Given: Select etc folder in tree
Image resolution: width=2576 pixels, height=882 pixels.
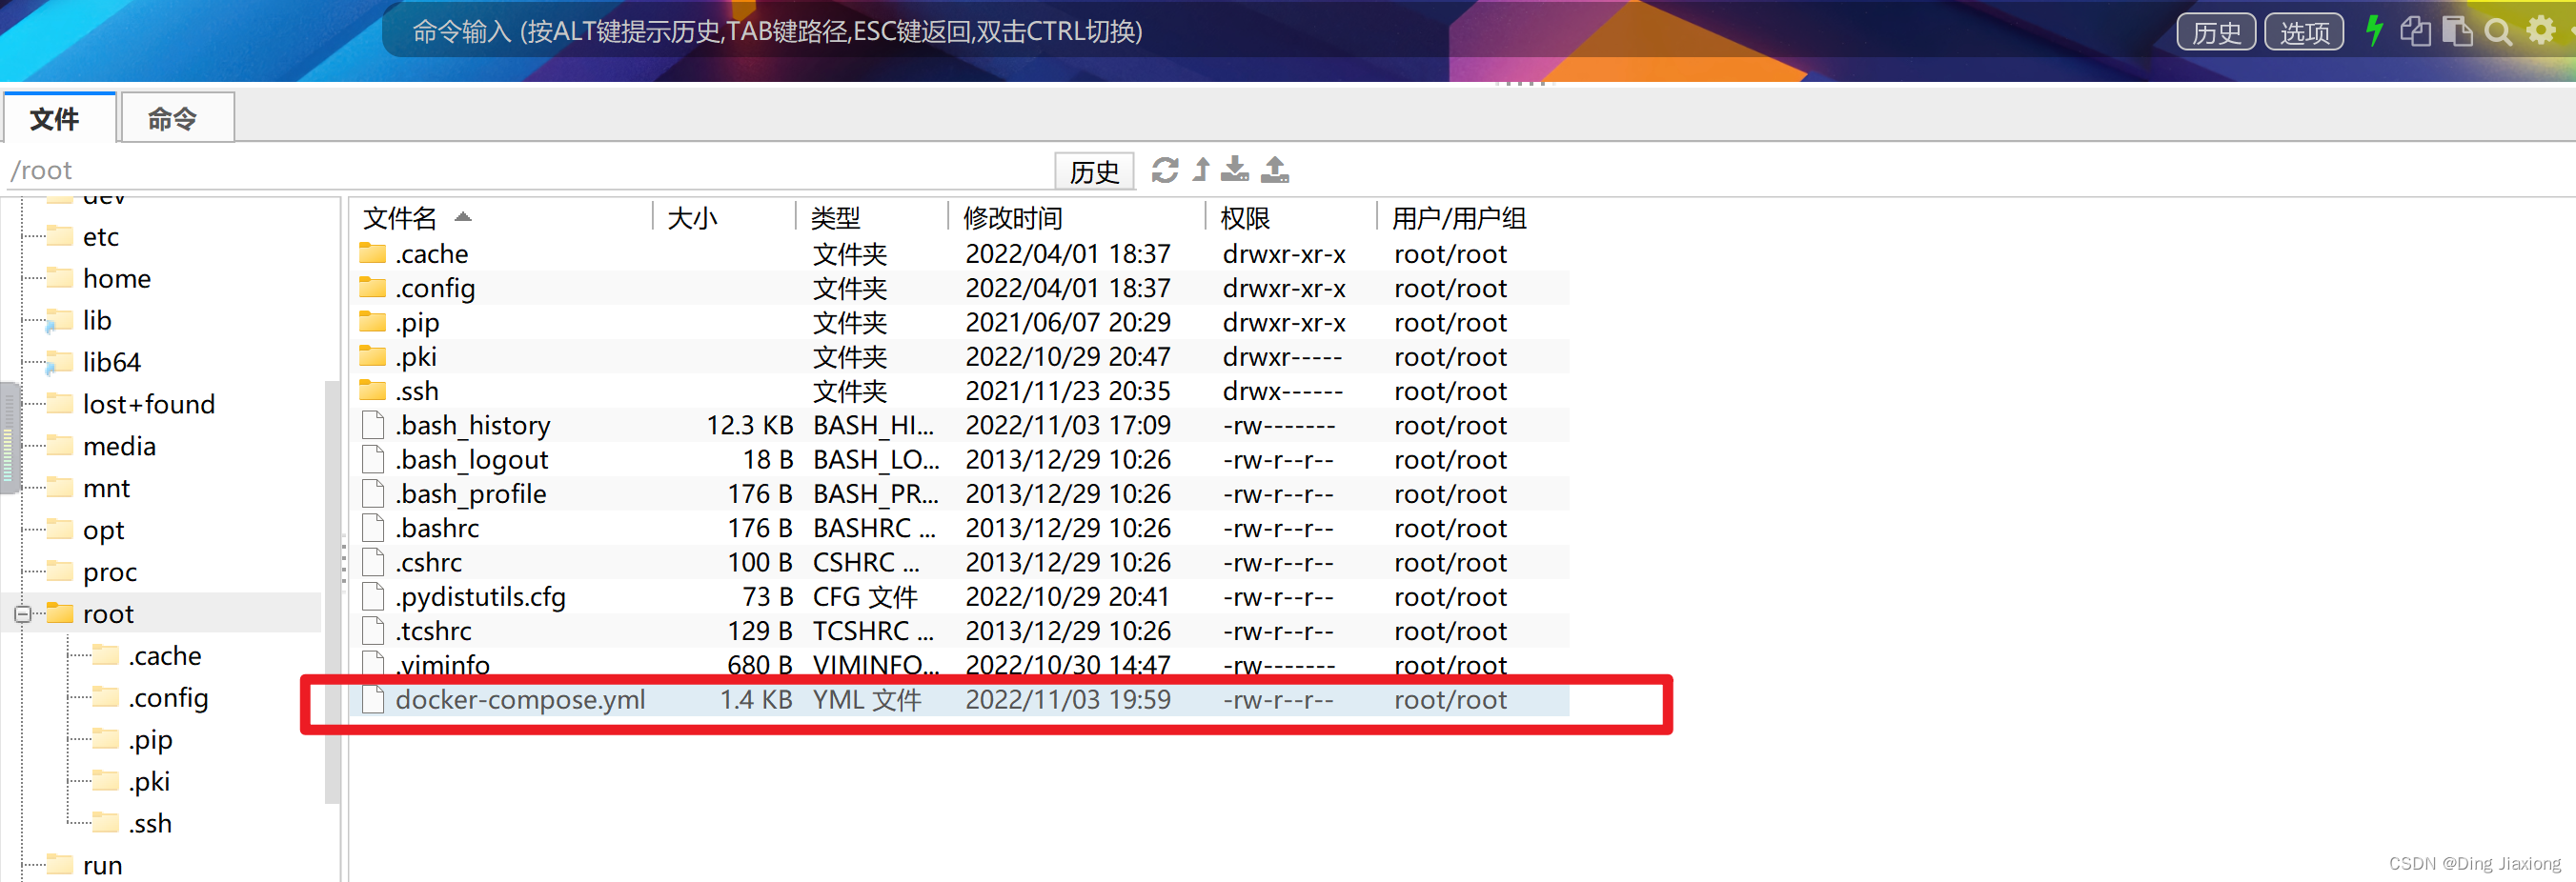Looking at the screenshot, I should (100, 237).
